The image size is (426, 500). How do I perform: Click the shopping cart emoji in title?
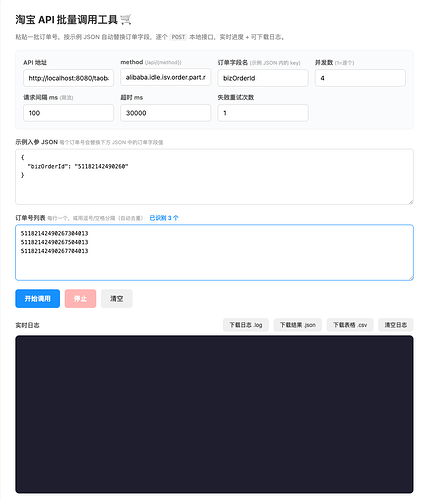[x=126, y=20]
